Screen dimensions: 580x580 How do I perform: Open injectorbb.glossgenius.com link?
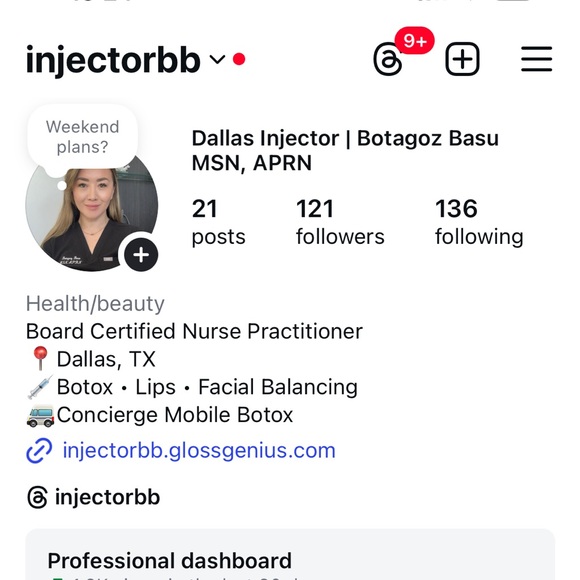click(199, 451)
